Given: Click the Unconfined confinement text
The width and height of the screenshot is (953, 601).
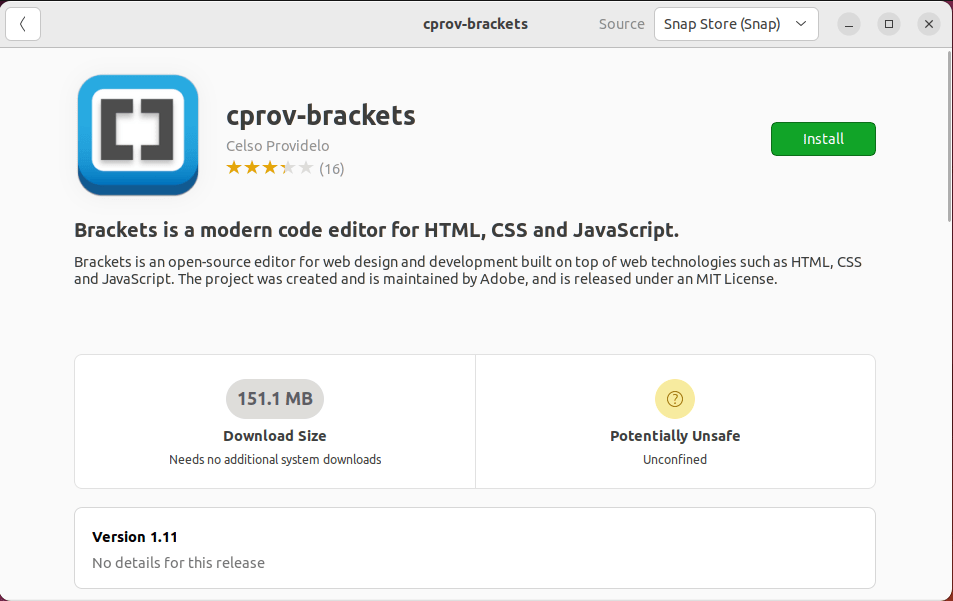Looking at the screenshot, I should tap(674, 459).
